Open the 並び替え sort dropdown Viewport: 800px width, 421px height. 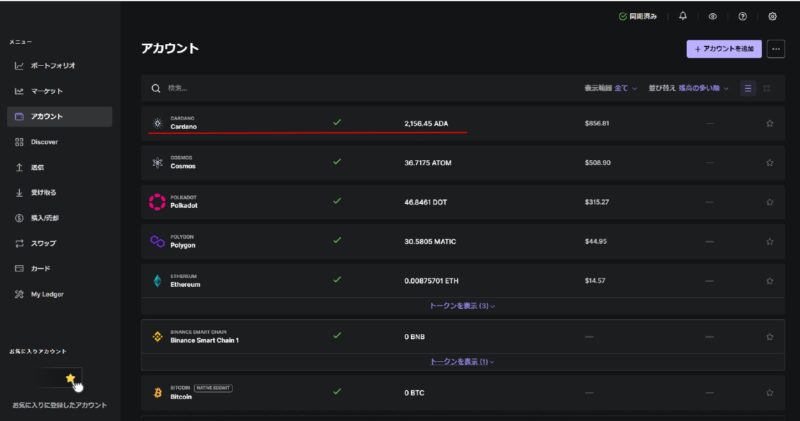(688, 88)
